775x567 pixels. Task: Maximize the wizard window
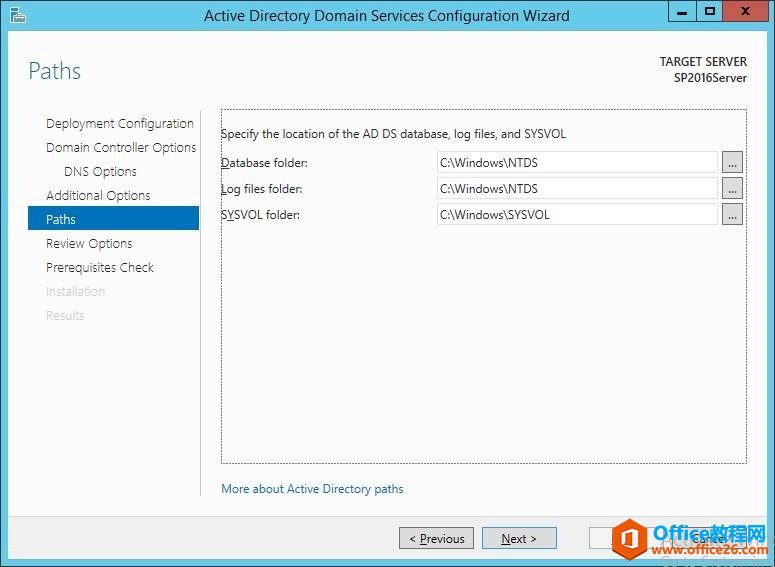pos(711,11)
